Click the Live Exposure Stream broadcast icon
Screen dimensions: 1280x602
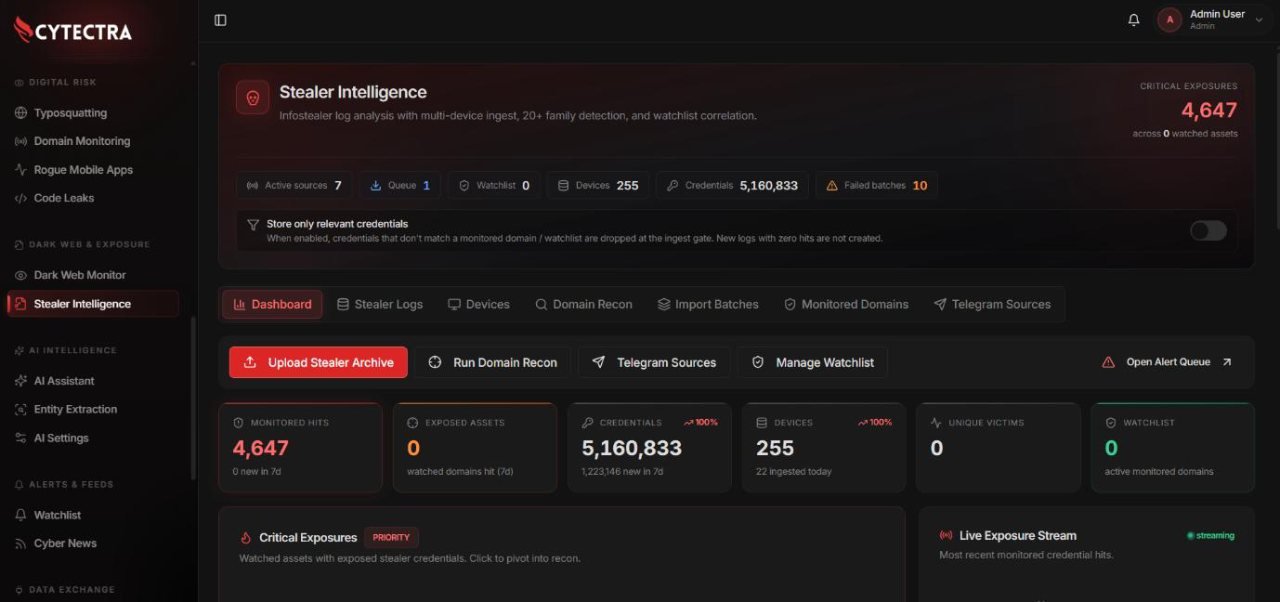946,536
